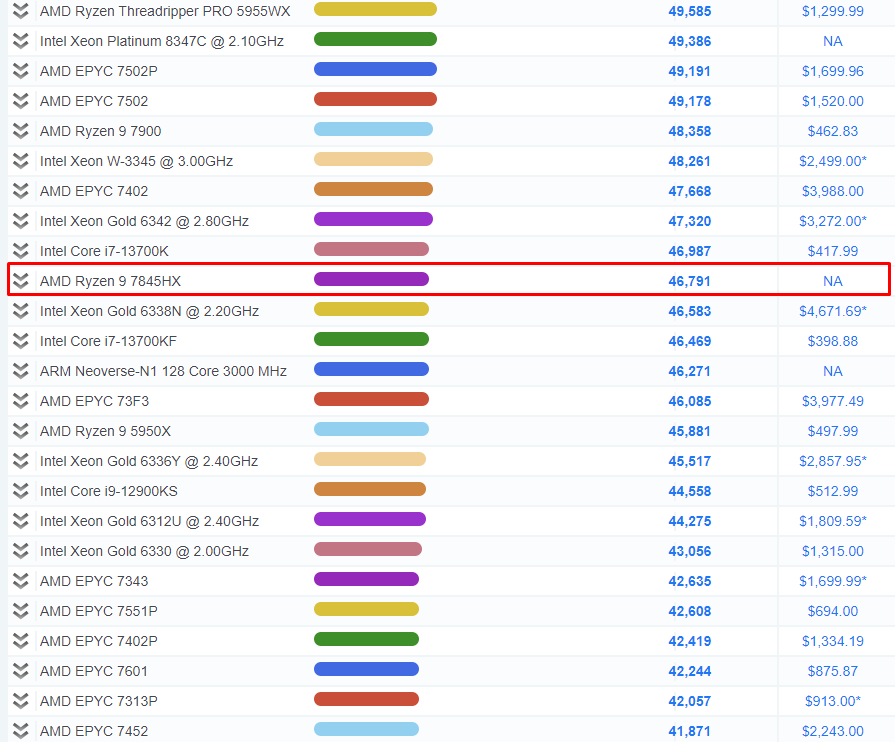Open AMD Ryzen 9 5950X CPU link
895x742 pixels.
click(105, 432)
